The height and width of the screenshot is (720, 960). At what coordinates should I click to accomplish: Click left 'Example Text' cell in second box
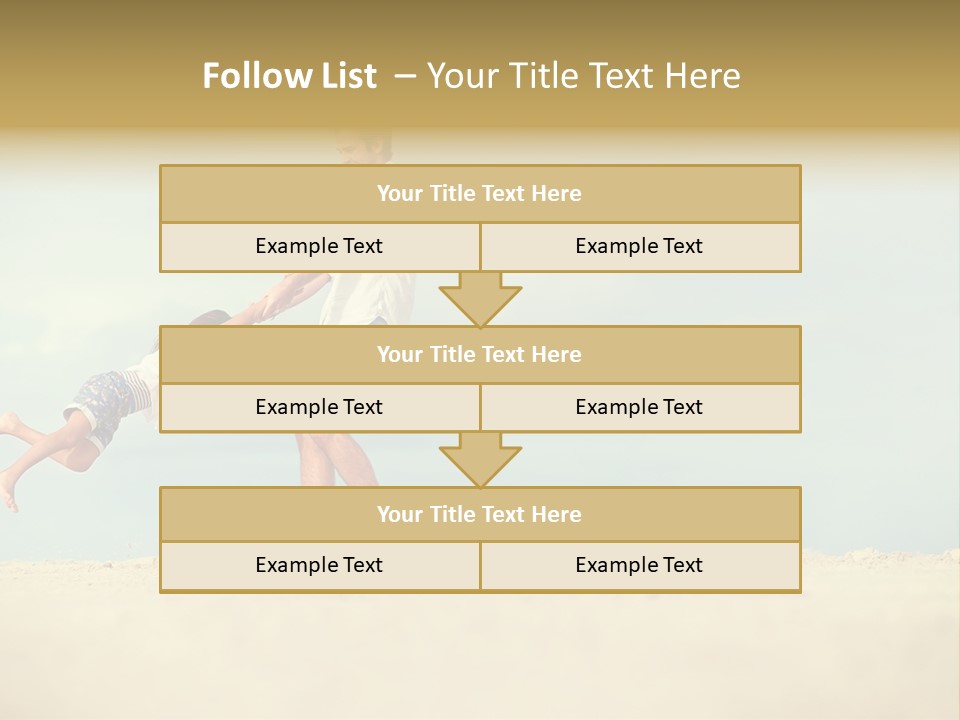click(x=320, y=408)
